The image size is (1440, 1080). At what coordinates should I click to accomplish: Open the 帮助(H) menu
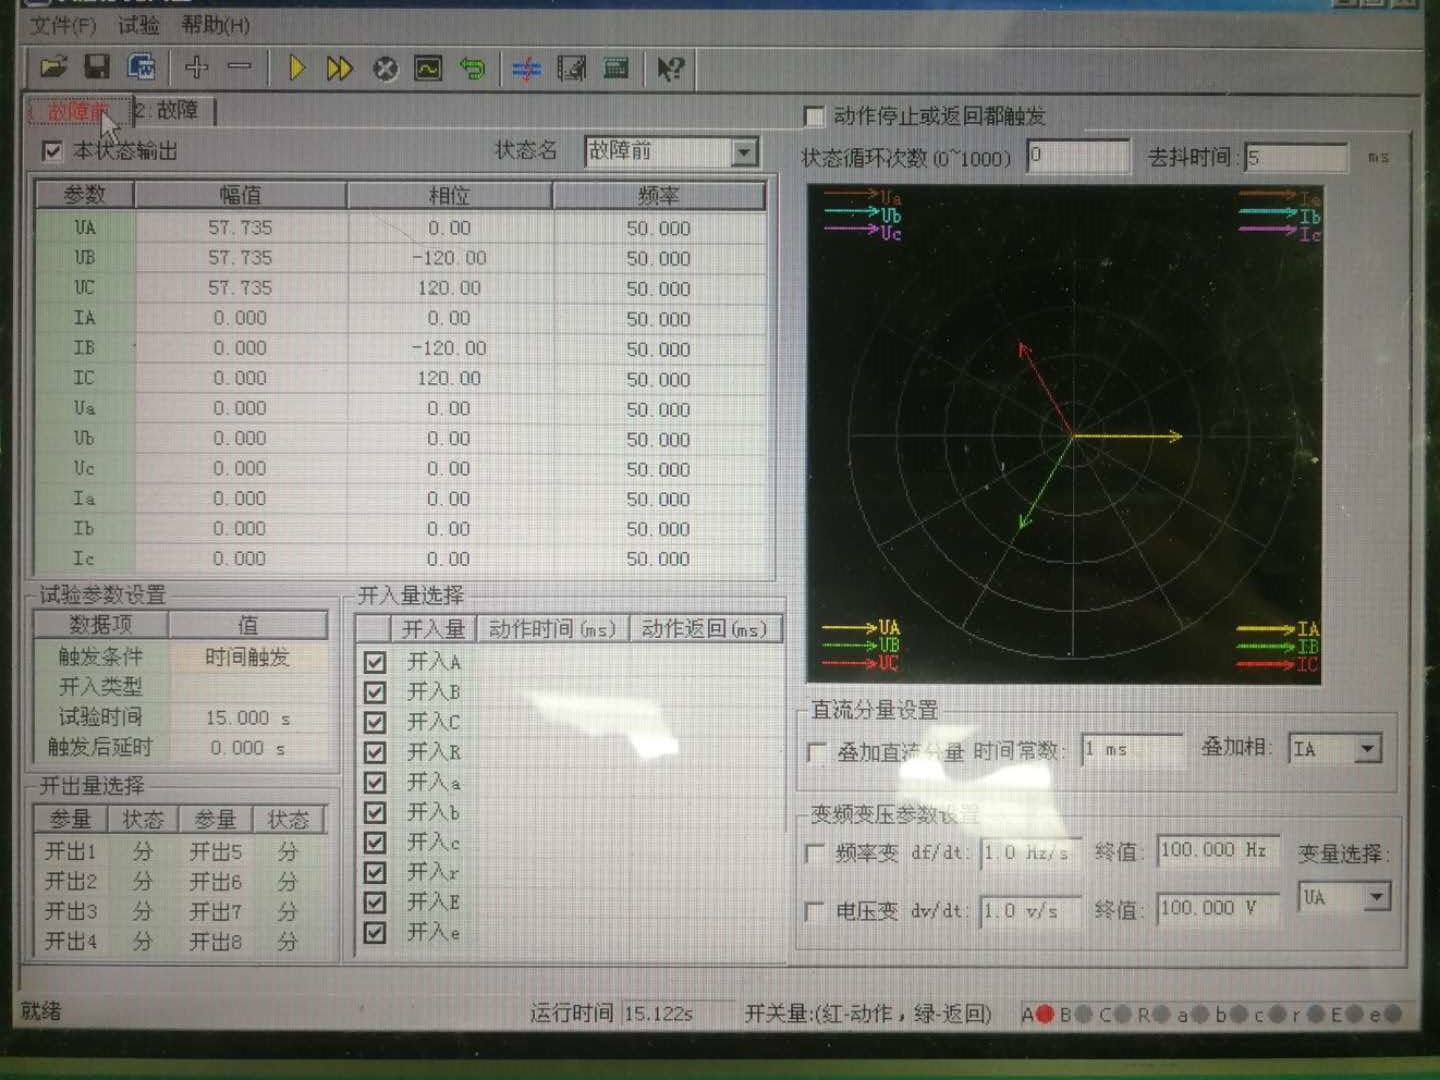[x=215, y=25]
